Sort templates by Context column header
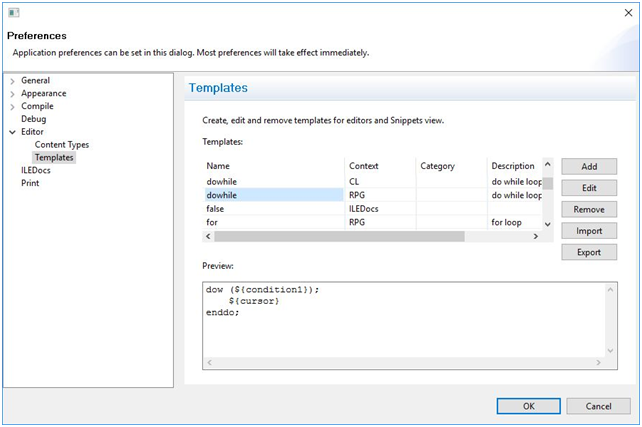This screenshot has height=427, width=642. tap(380, 166)
